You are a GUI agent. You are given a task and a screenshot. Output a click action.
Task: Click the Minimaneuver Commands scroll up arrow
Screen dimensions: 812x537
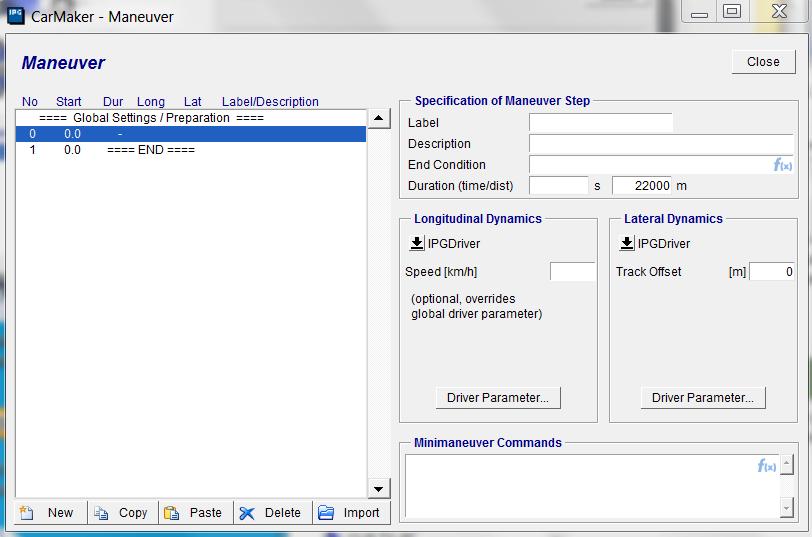click(787, 465)
